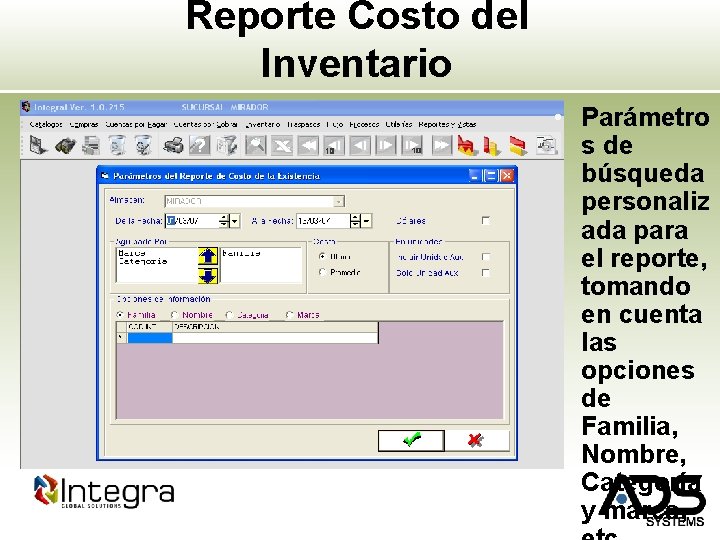Jump back 10 records icon

click(334, 146)
